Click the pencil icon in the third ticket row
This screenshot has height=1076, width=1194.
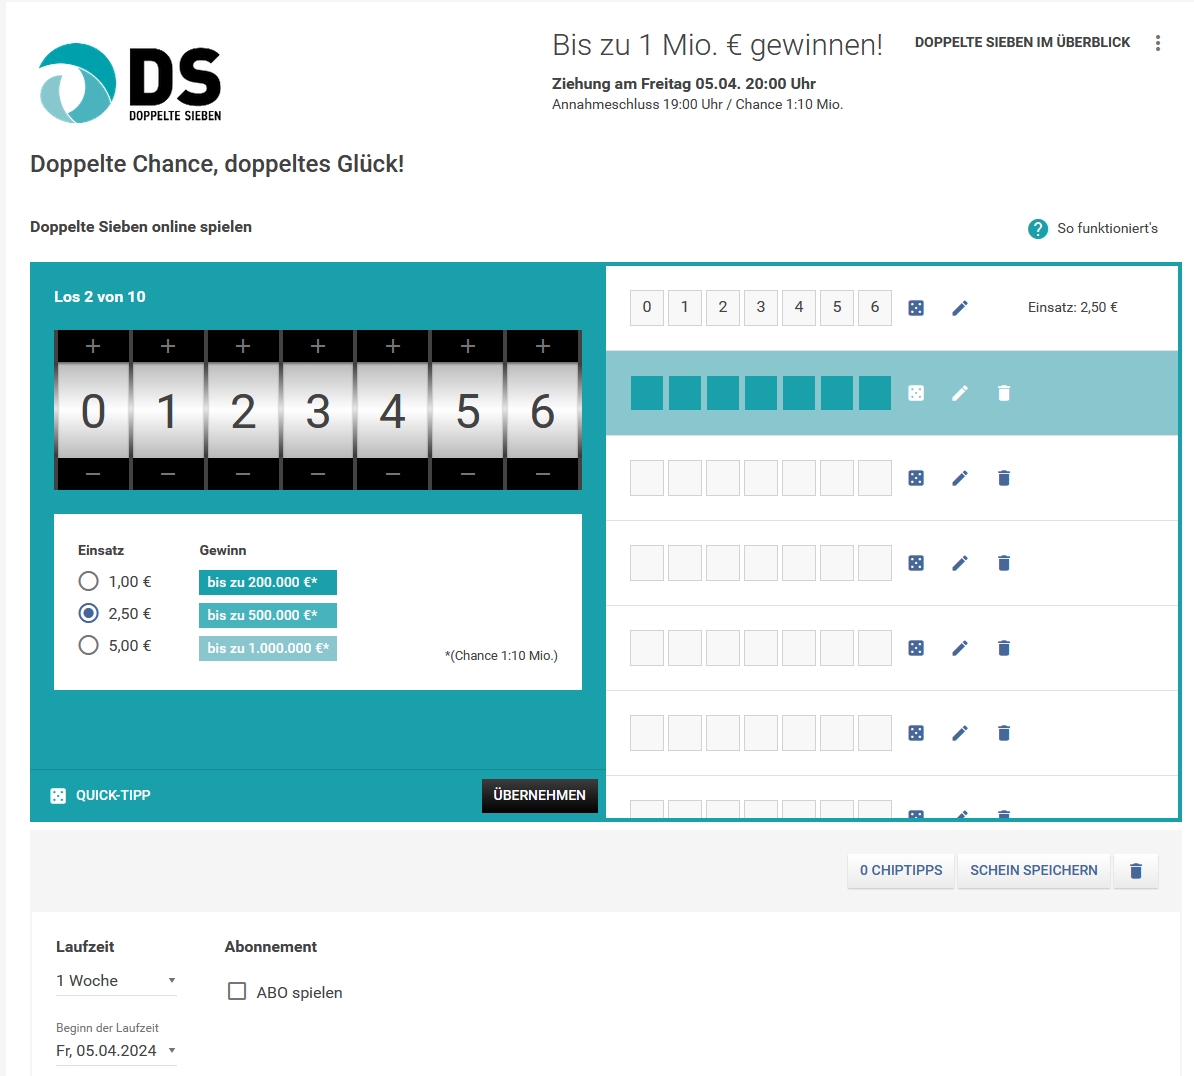pyautogui.click(x=959, y=478)
